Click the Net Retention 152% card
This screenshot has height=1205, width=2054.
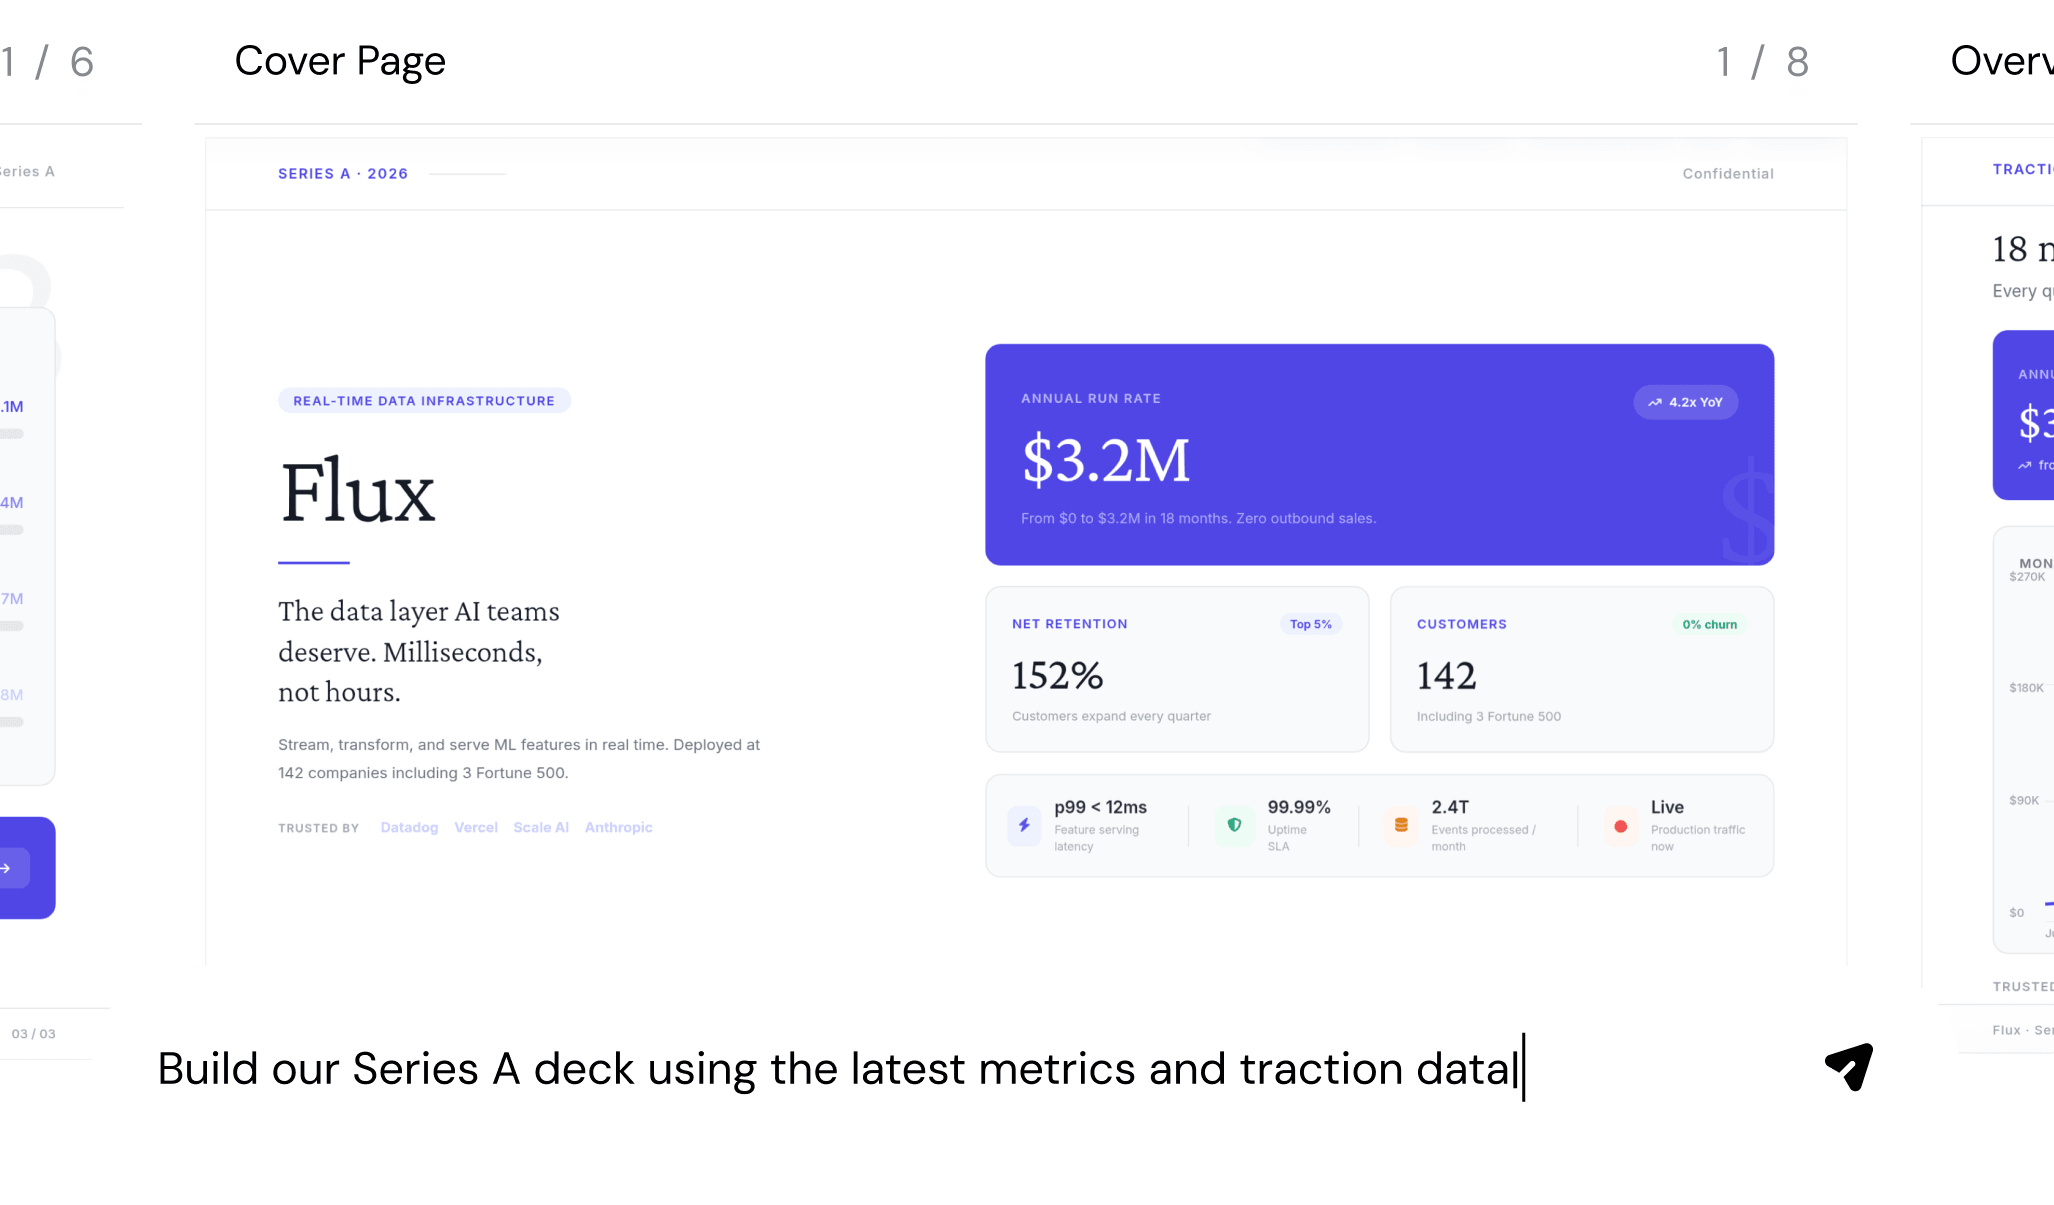[x=1176, y=669]
